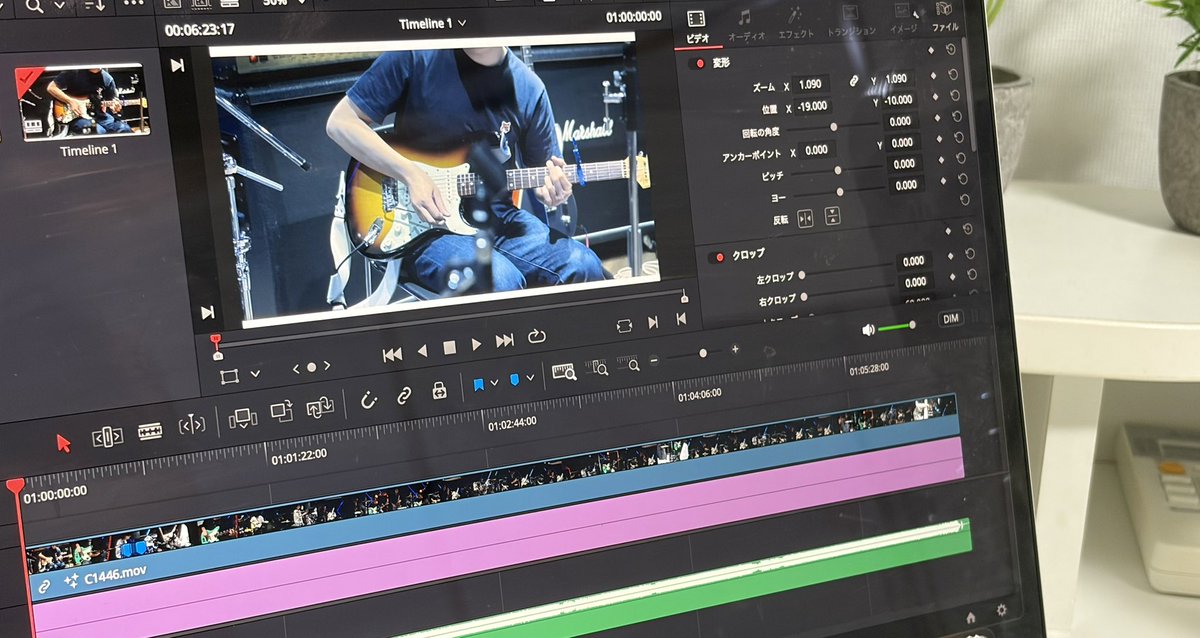Open the ファイル inspector tab
The height and width of the screenshot is (638, 1200).
[945, 17]
